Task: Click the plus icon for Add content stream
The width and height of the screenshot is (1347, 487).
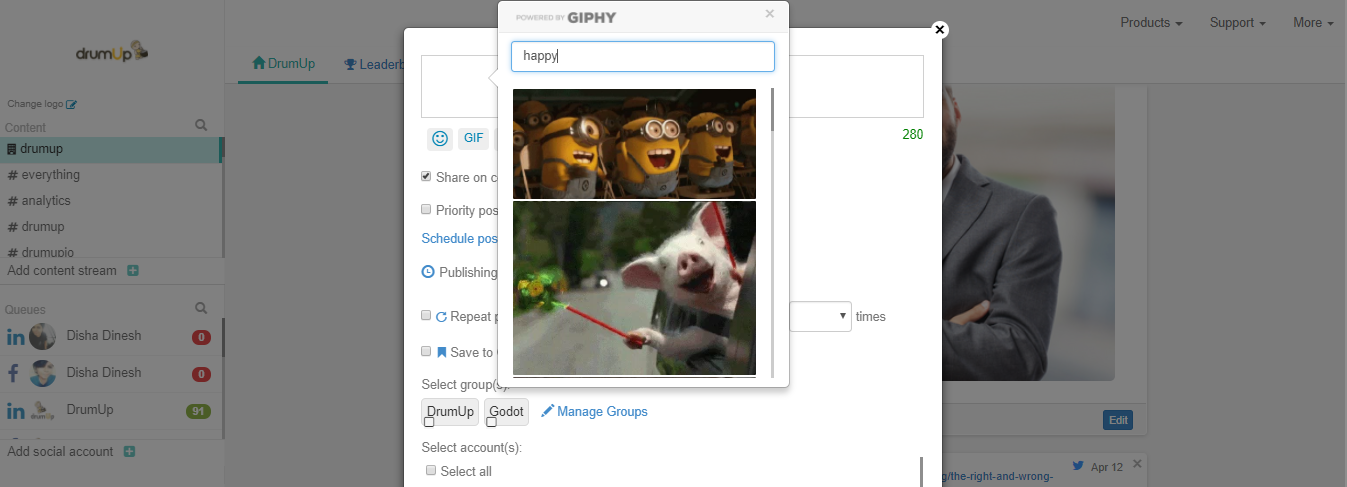Action: click(133, 271)
